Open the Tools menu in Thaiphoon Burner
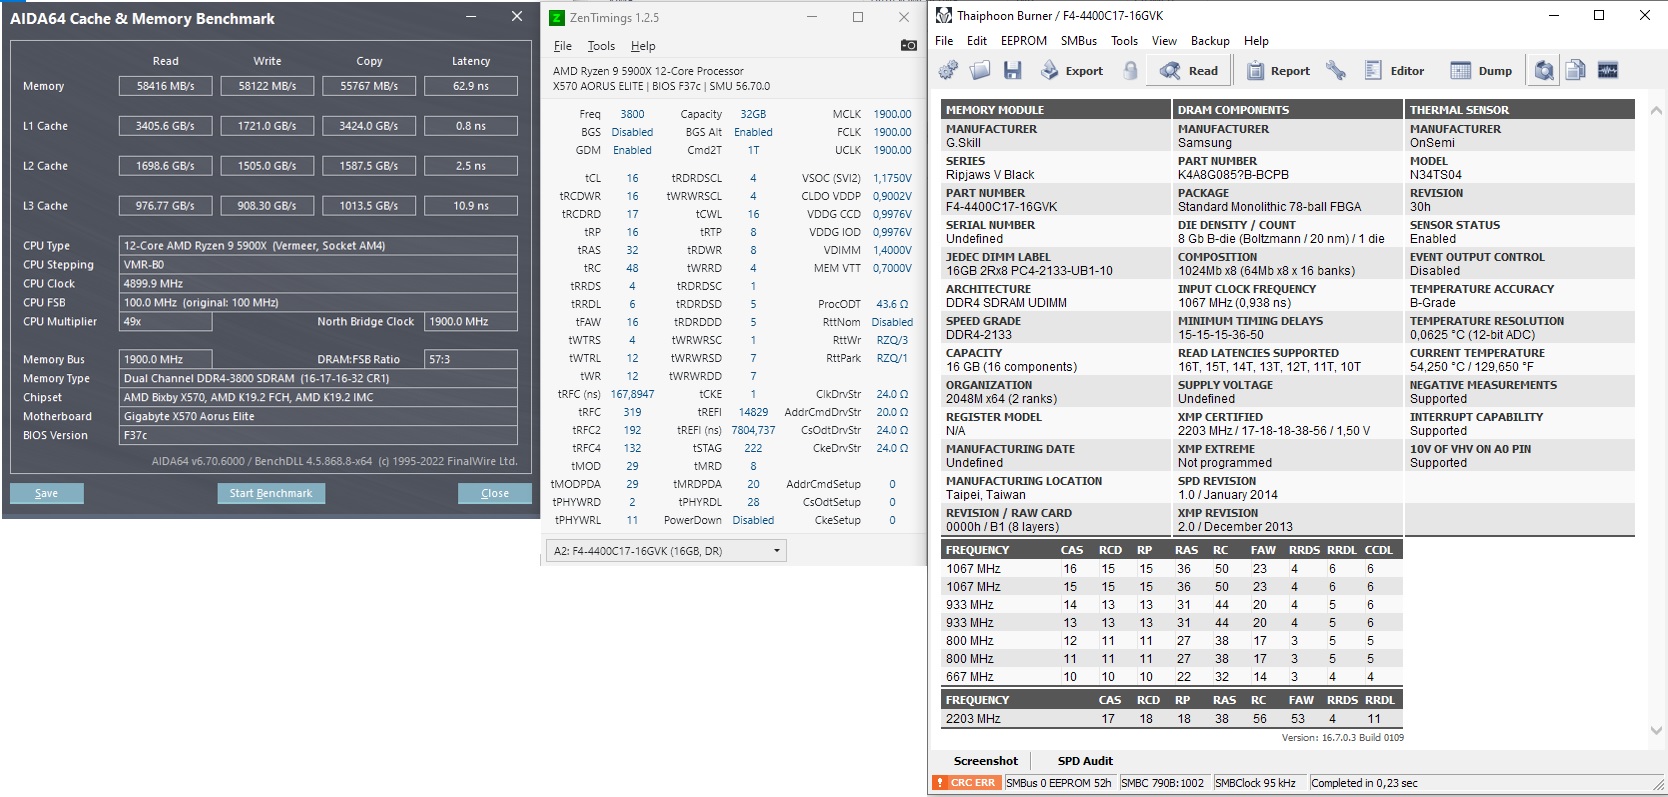The width and height of the screenshot is (1668, 797). click(x=1125, y=41)
